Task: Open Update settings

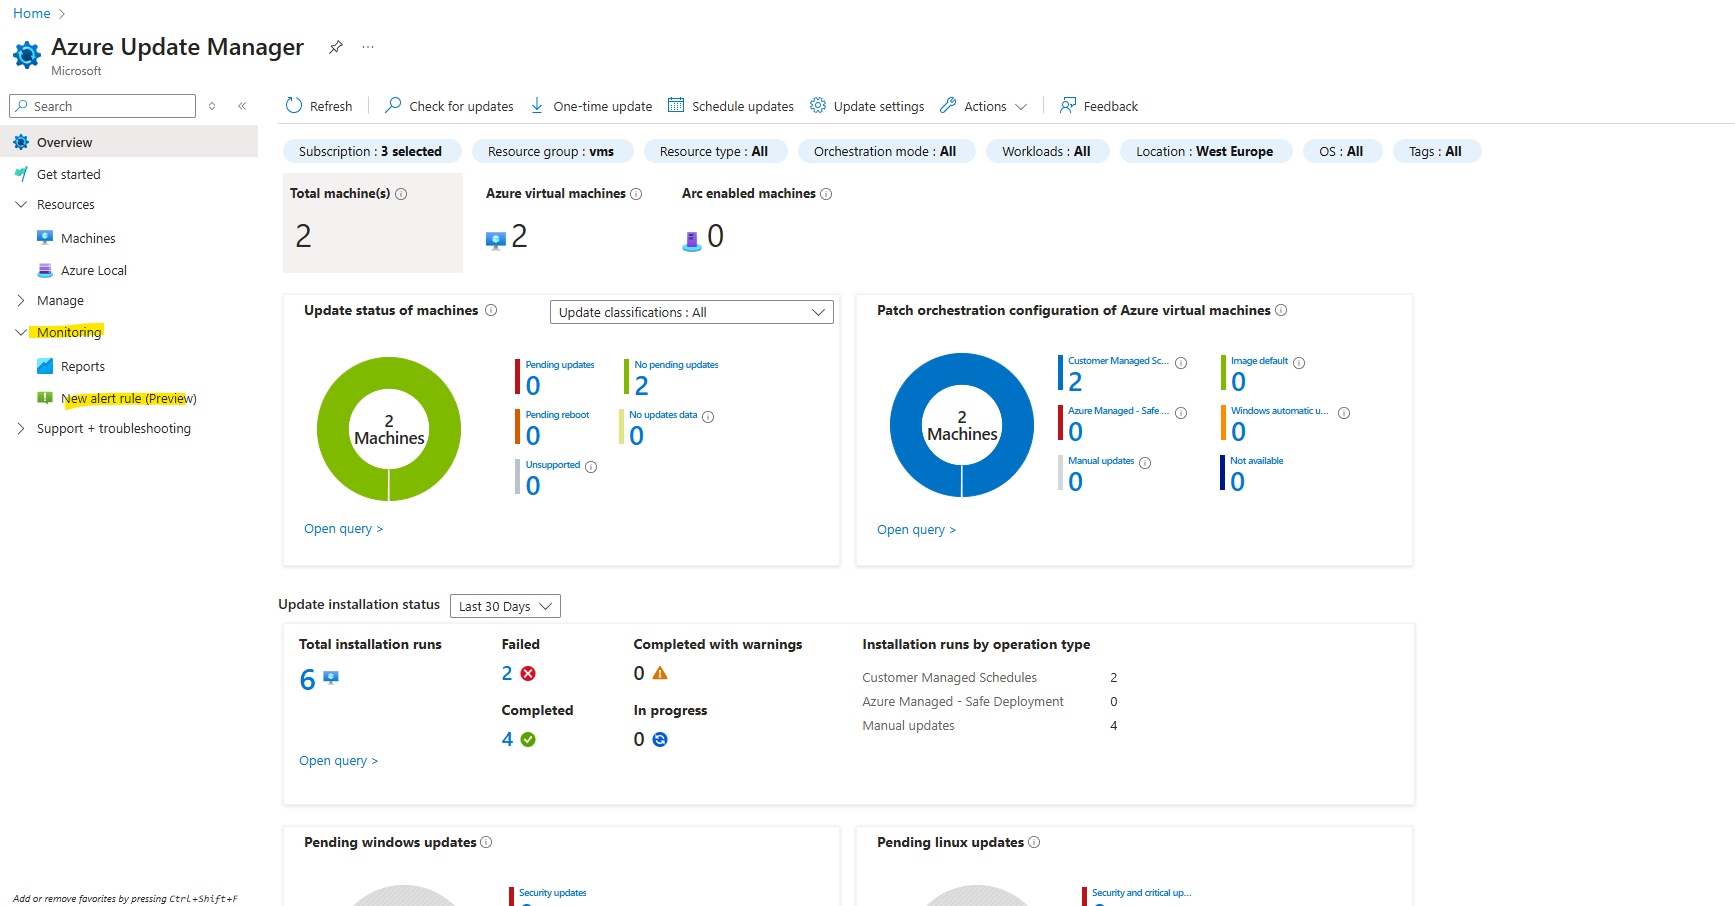Action: [x=867, y=106]
